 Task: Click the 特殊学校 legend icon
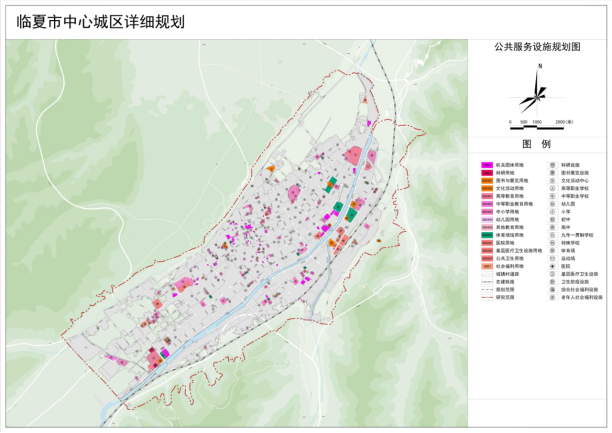point(552,242)
